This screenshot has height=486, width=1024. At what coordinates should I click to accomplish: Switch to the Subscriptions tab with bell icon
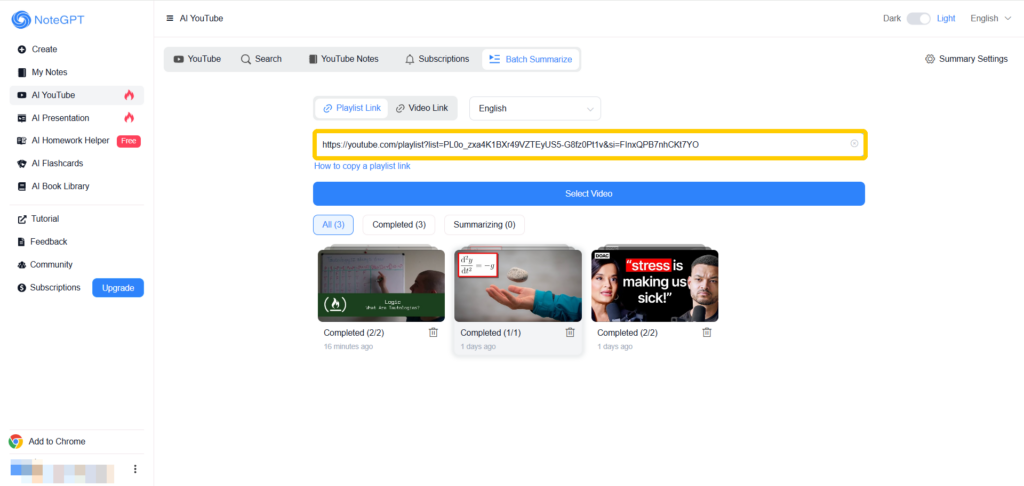(437, 59)
